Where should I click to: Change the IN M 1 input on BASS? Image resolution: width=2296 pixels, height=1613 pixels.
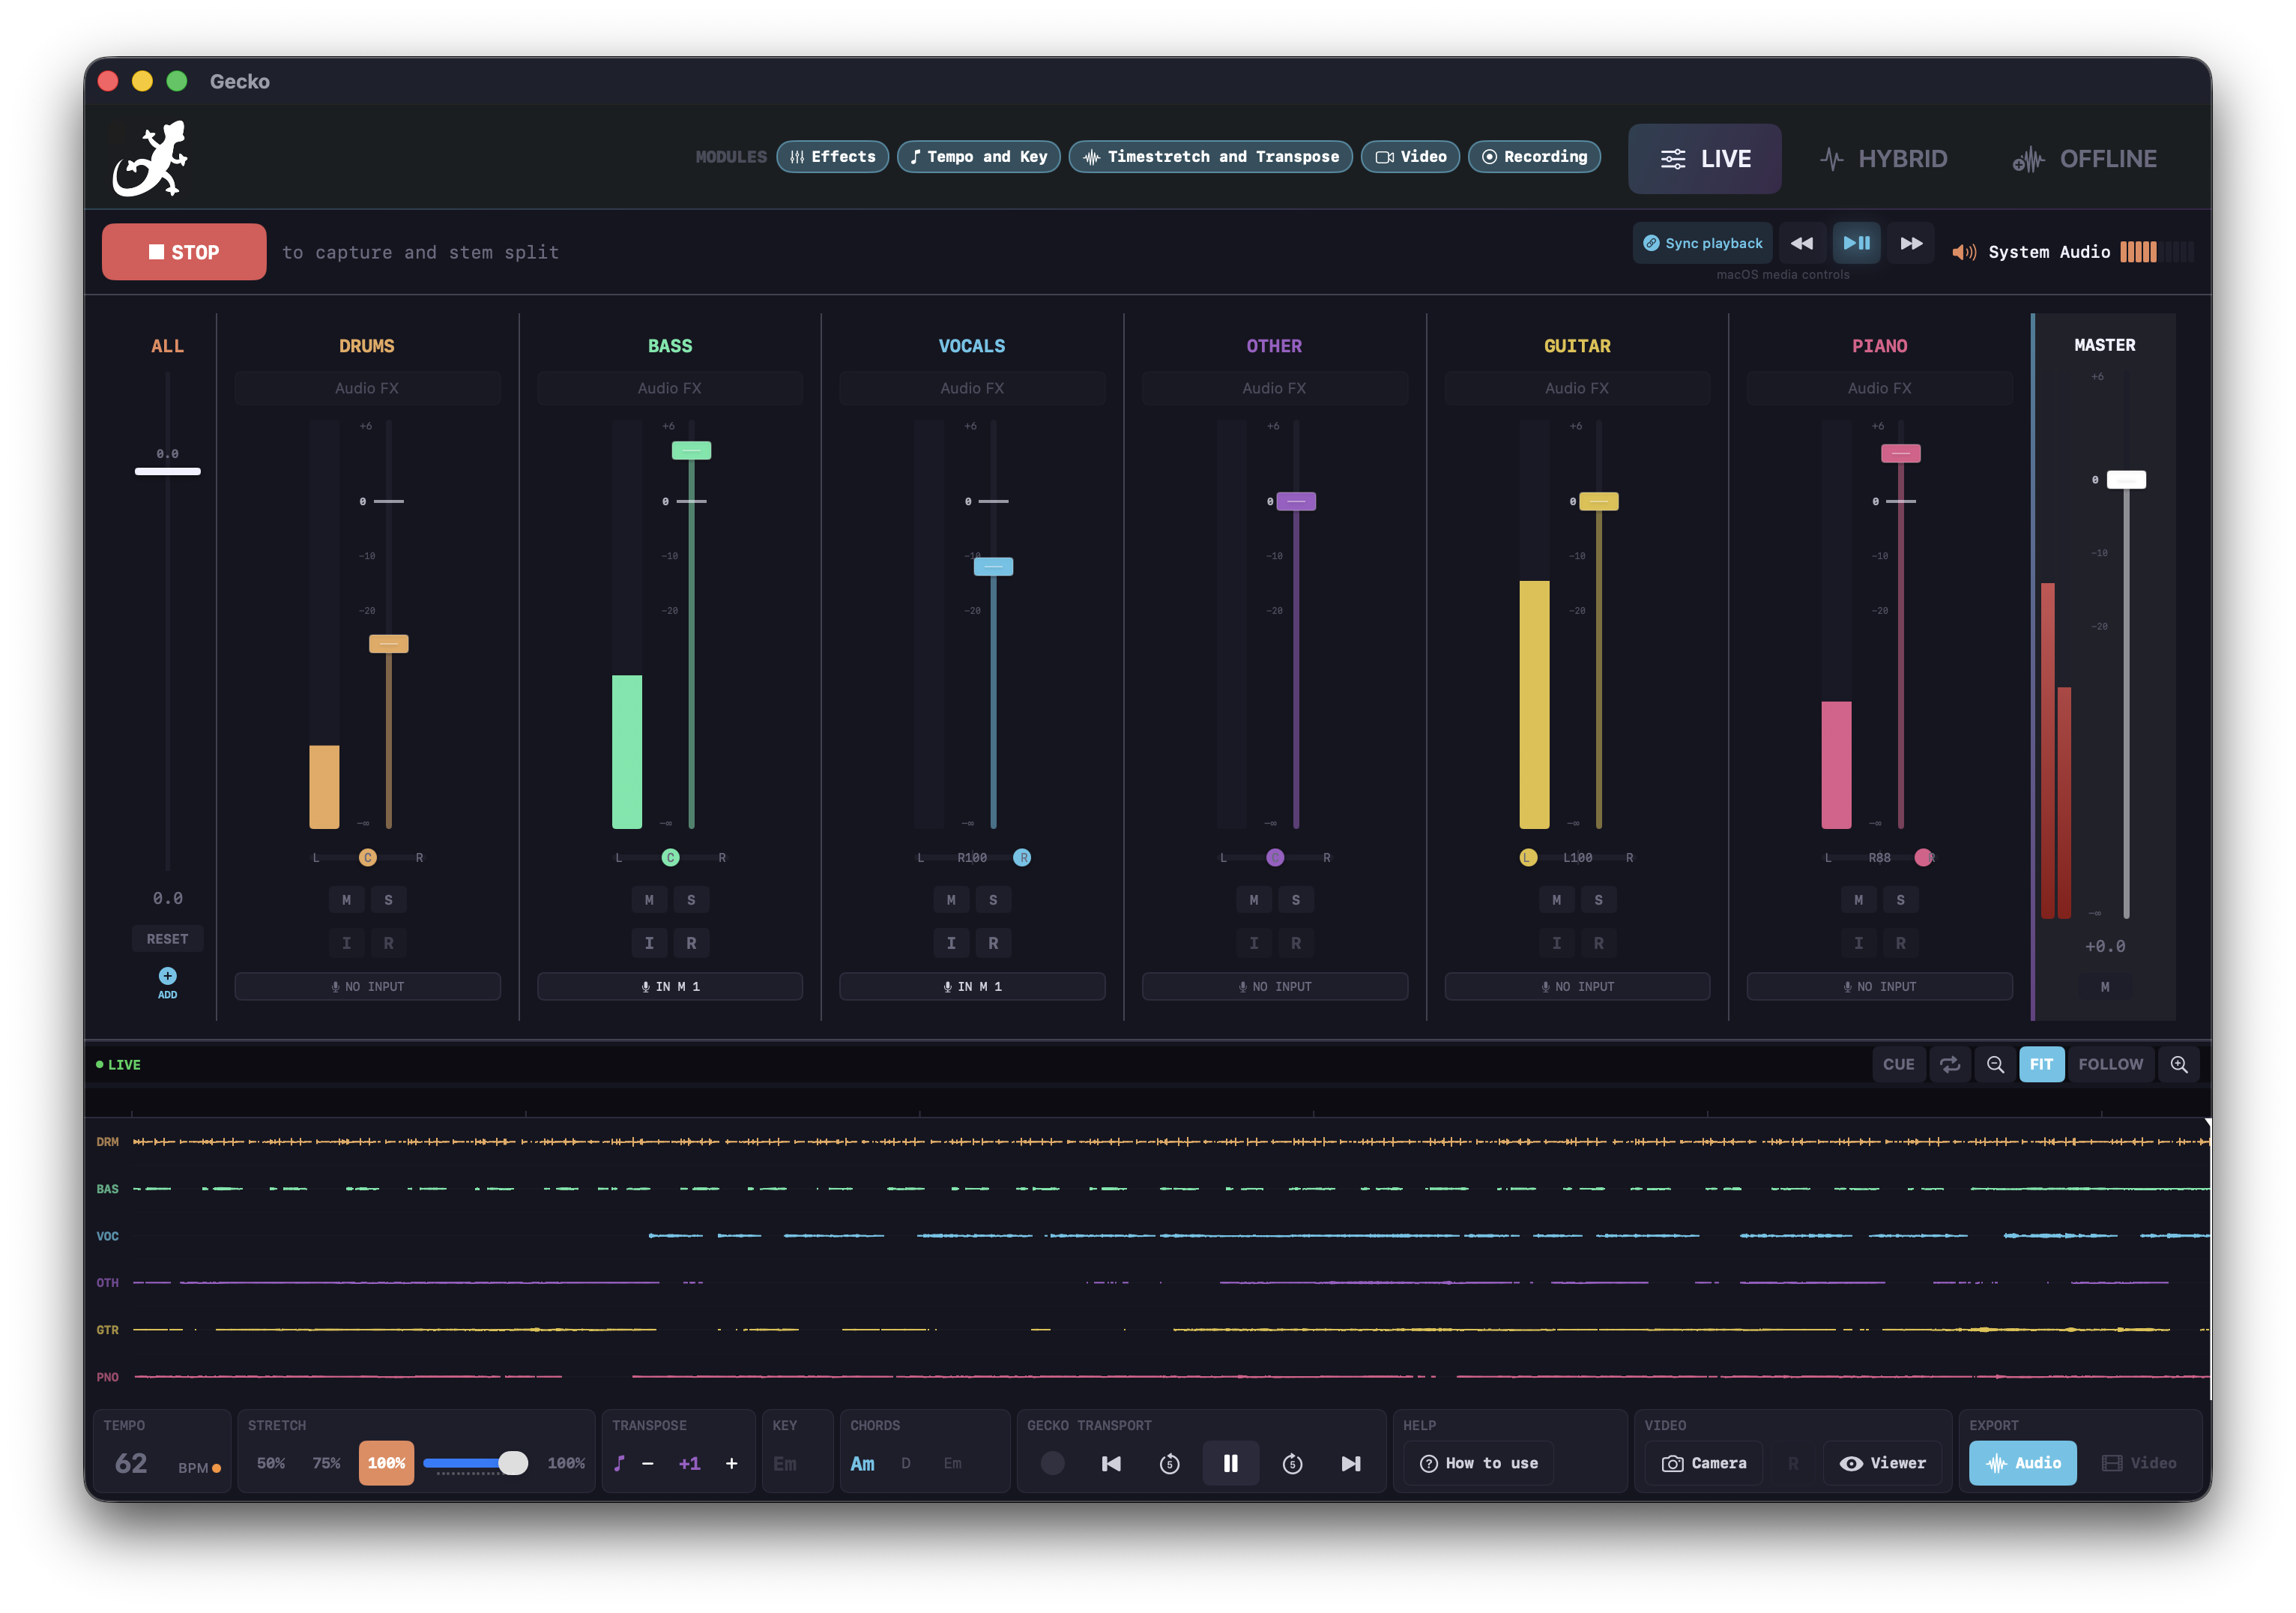pos(670,986)
